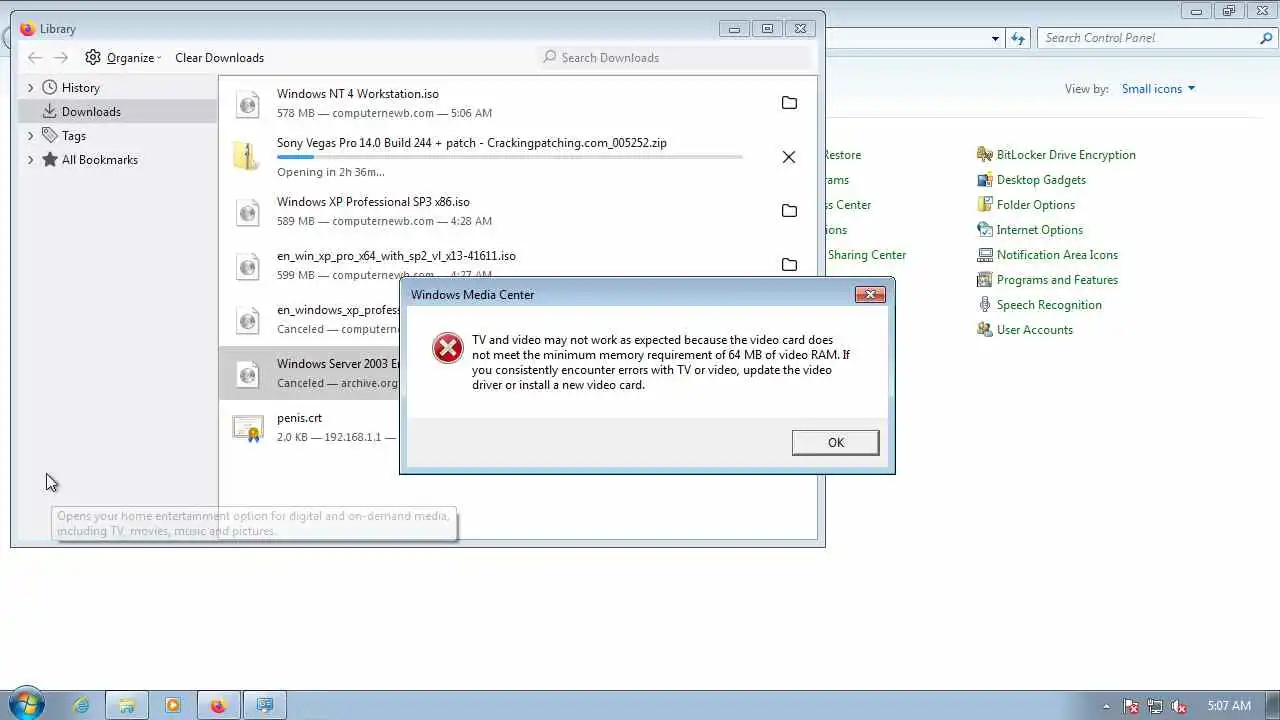The width and height of the screenshot is (1280, 720).
Task: Click the Control Panel search magnifier icon
Action: 1266,38
